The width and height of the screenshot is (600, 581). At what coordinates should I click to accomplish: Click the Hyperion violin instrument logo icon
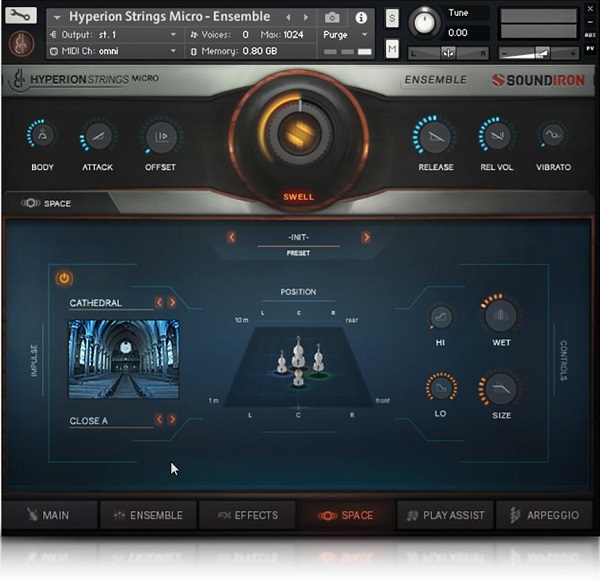(x=21, y=44)
